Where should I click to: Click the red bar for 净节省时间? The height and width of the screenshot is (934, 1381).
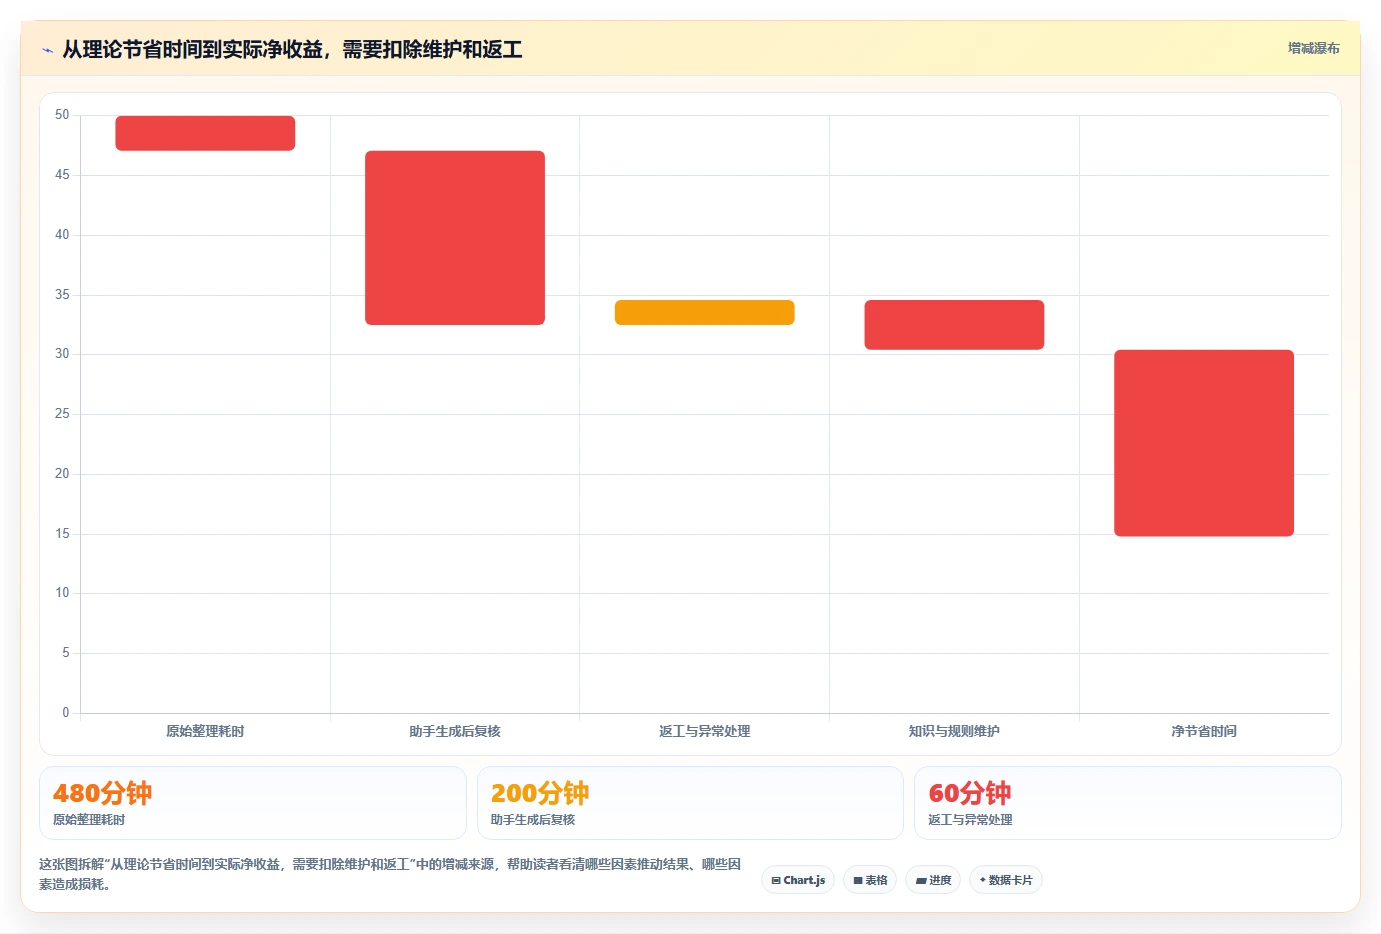[1204, 443]
